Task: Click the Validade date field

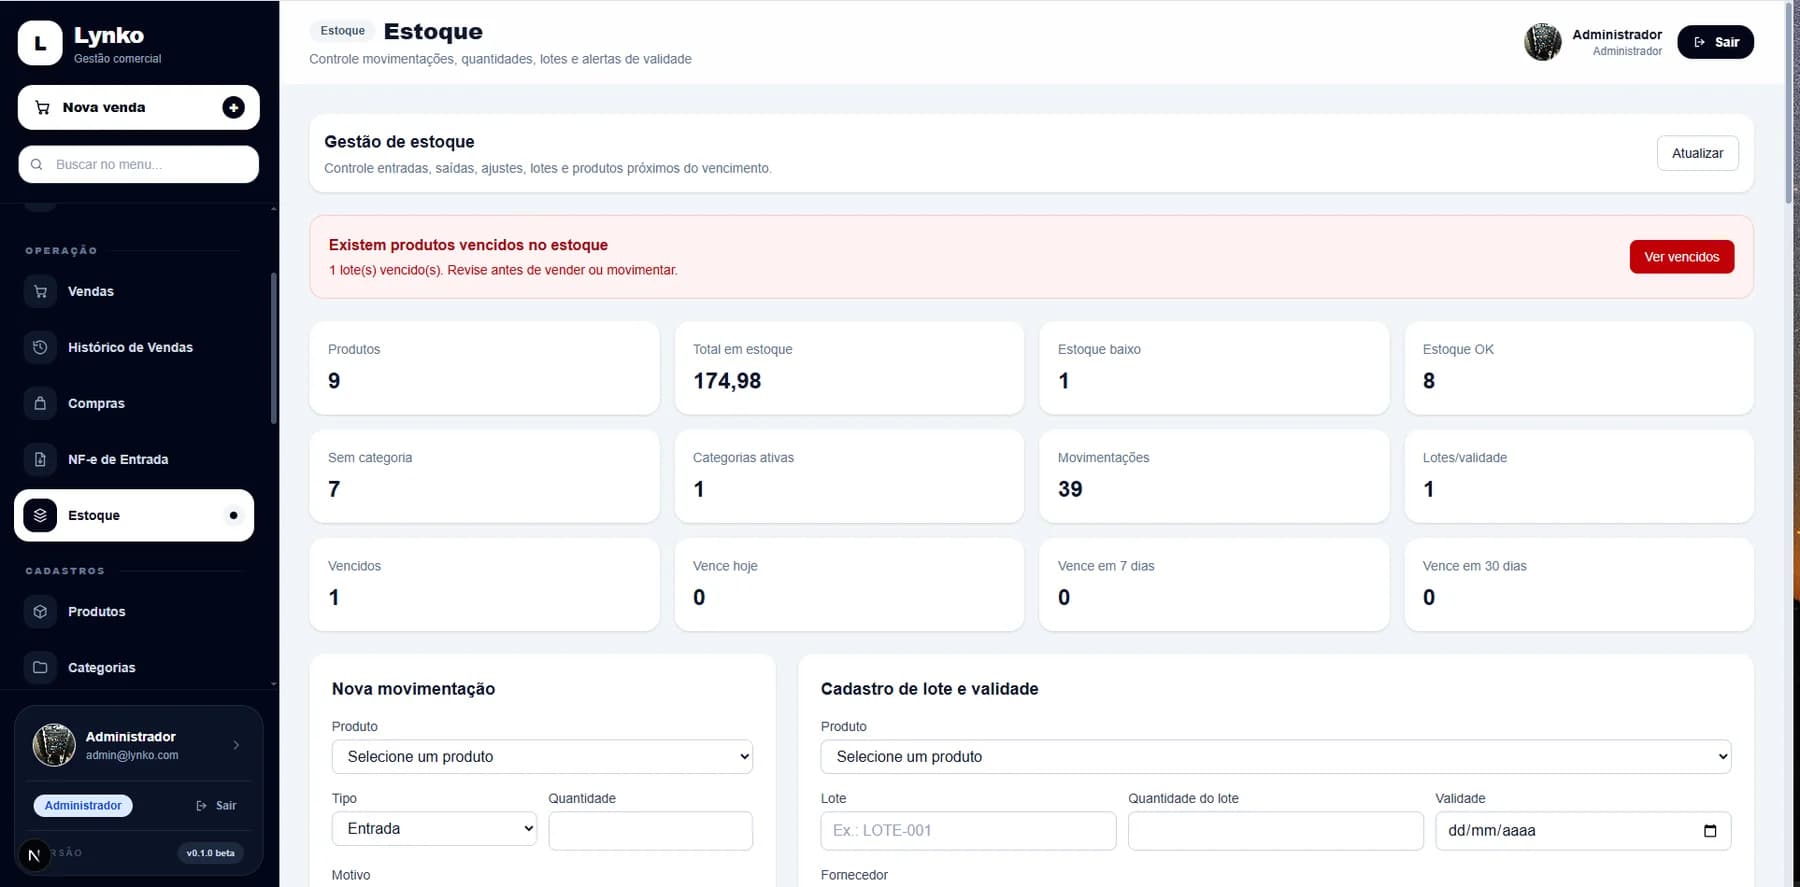Action: coord(1583,831)
